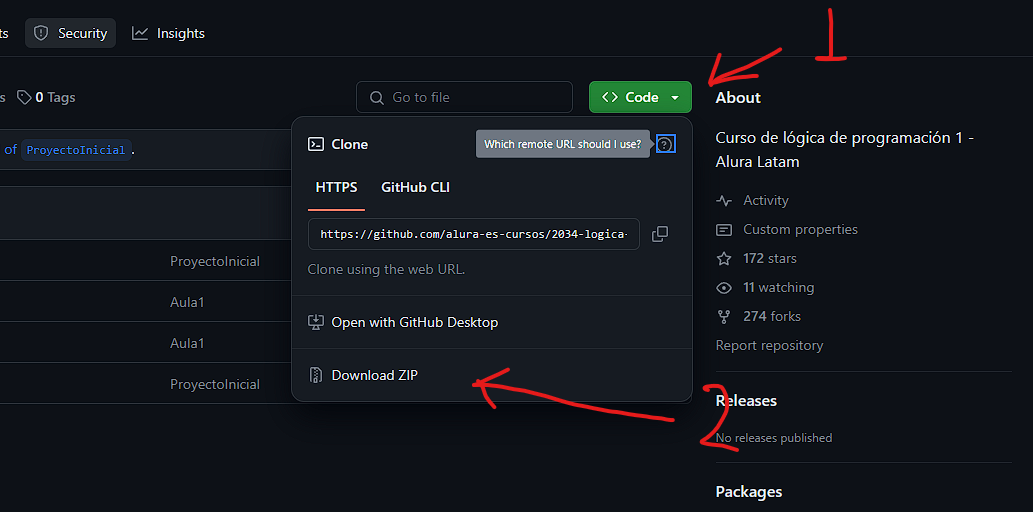The image size is (1033, 512).
Task: Click the No releases published text
Action: [x=774, y=438]
